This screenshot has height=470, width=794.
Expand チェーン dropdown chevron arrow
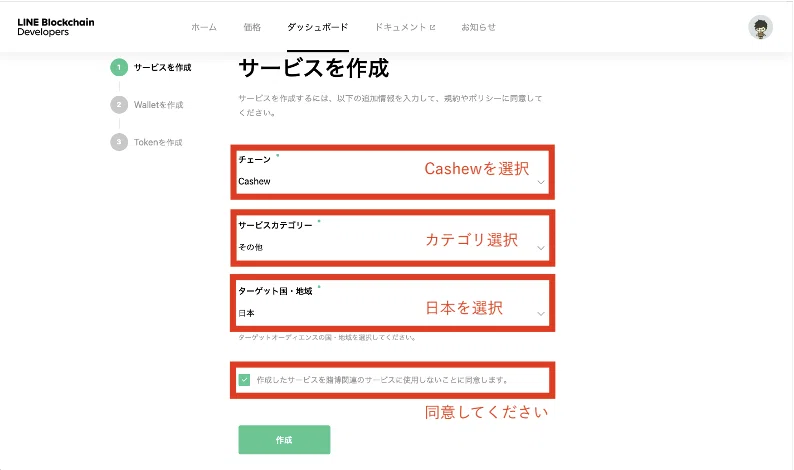541,182
